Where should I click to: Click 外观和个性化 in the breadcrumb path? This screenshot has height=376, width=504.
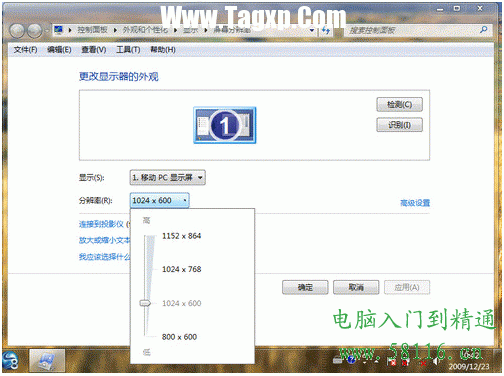(x=145, y=30)
